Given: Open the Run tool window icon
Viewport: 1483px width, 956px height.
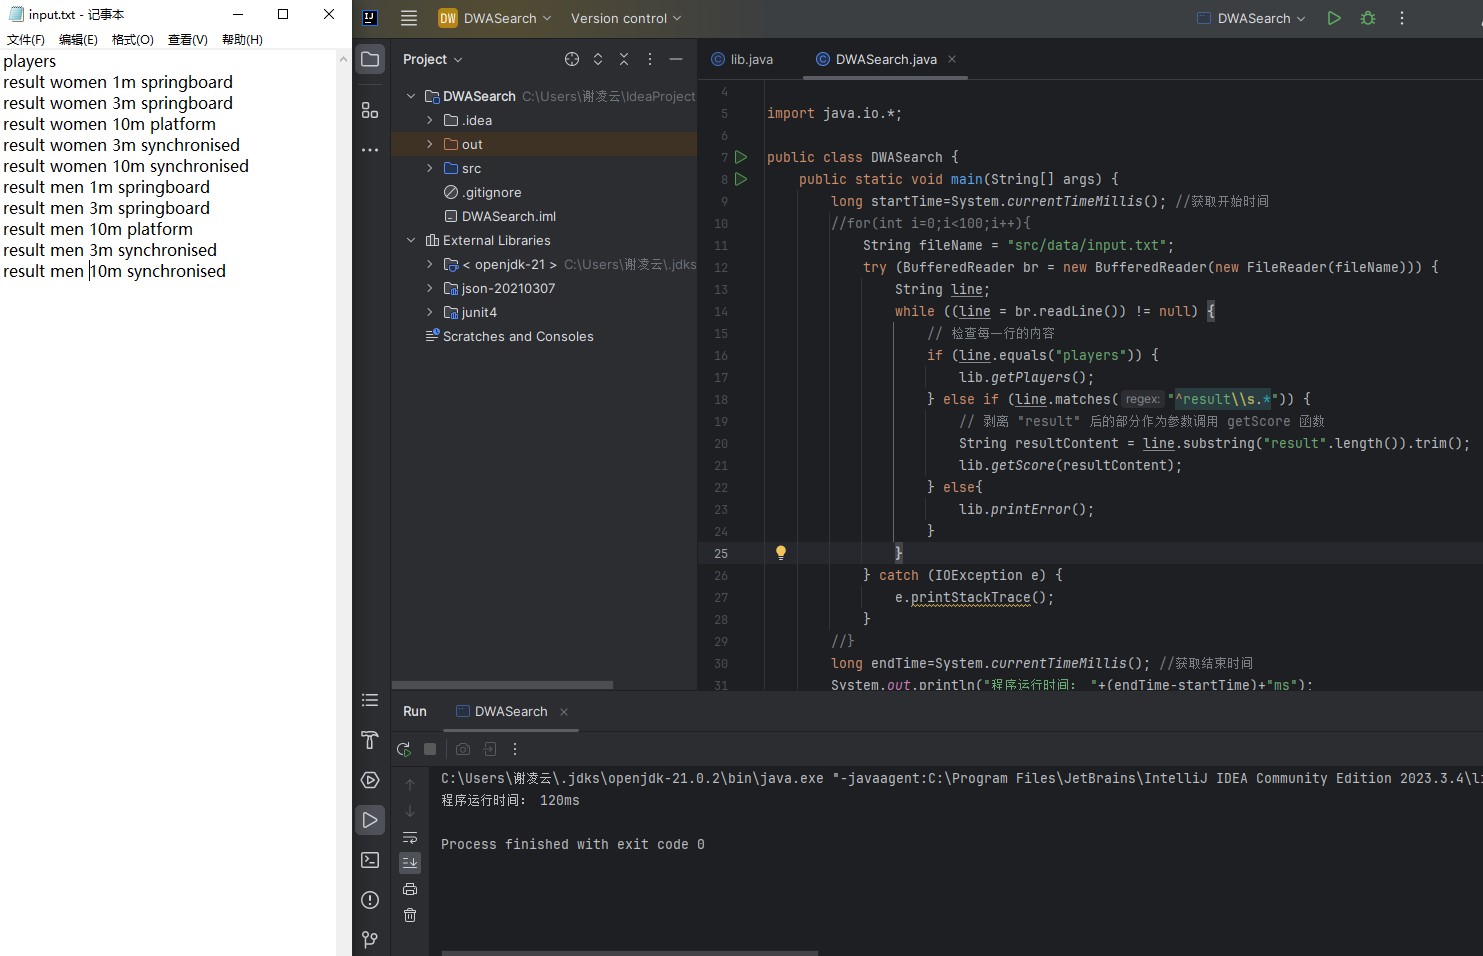Looking at the screenshot, I should [x=370, y=820].
